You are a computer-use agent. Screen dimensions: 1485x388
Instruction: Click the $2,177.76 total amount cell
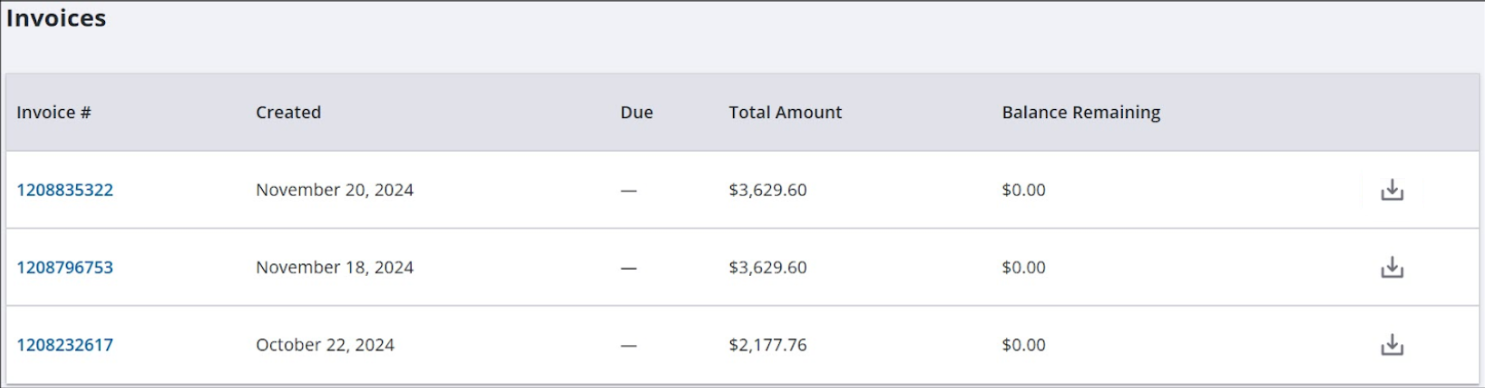pos(767,345)
